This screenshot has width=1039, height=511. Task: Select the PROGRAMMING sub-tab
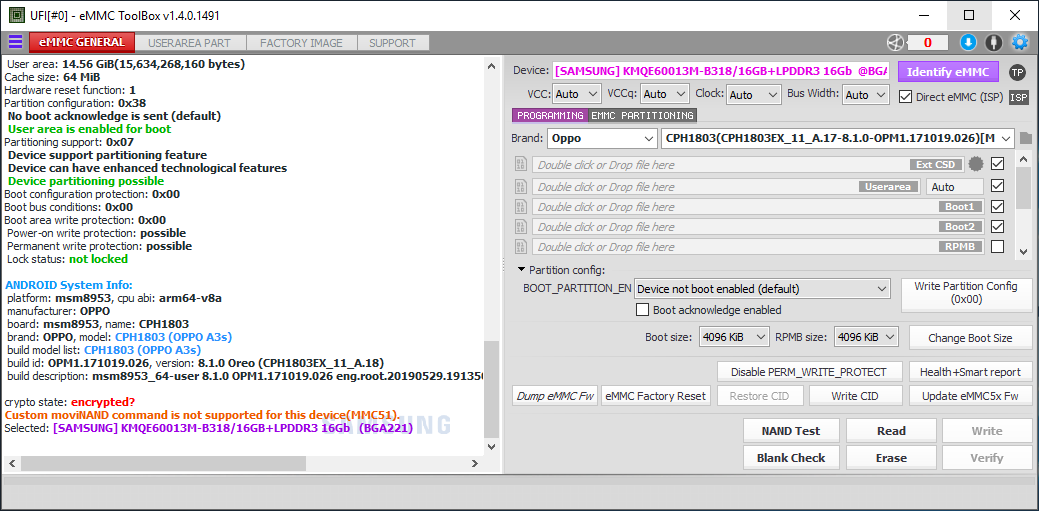click(550, 115)
